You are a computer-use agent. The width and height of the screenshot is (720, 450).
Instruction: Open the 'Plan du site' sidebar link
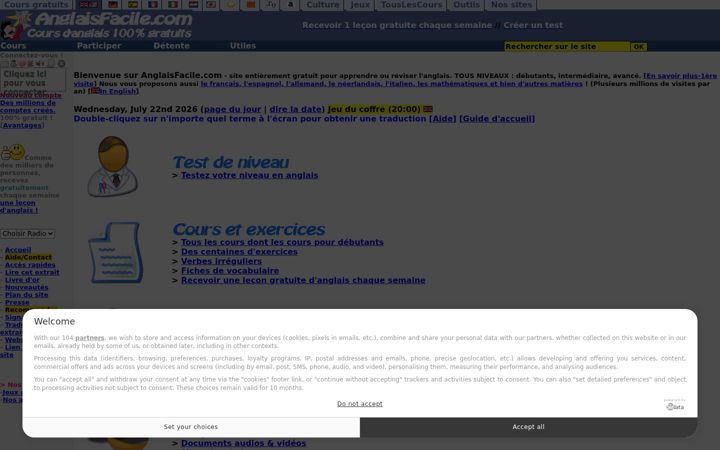[27, 295]
